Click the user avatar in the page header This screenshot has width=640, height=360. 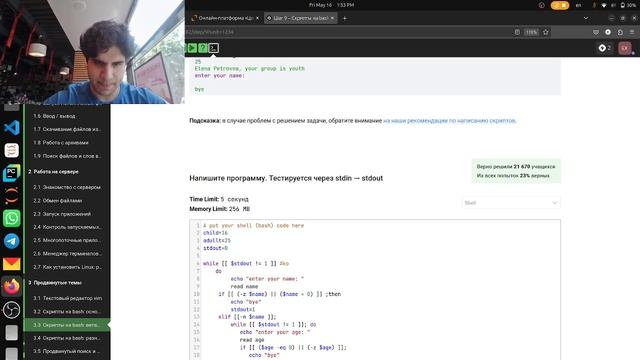[625, 48]
